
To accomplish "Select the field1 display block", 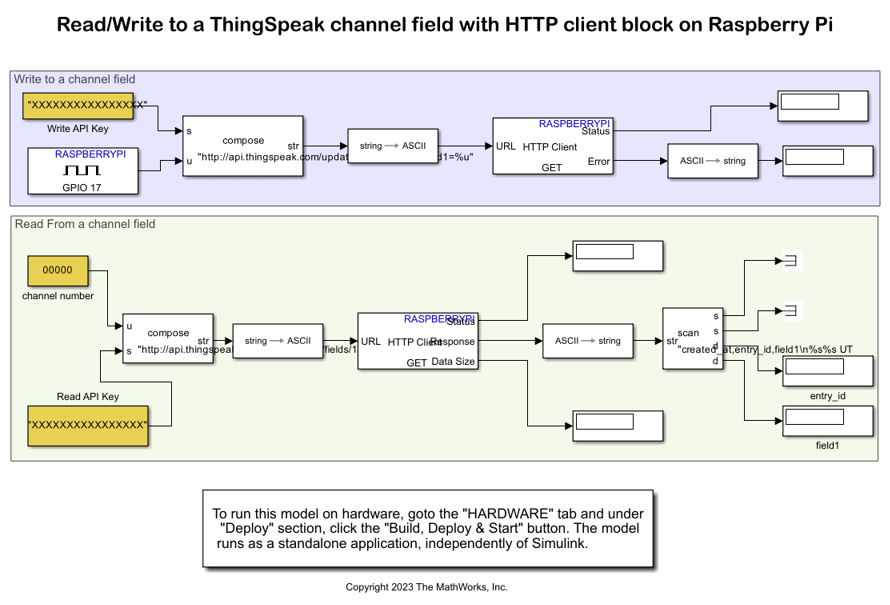I will coord(828,421).
